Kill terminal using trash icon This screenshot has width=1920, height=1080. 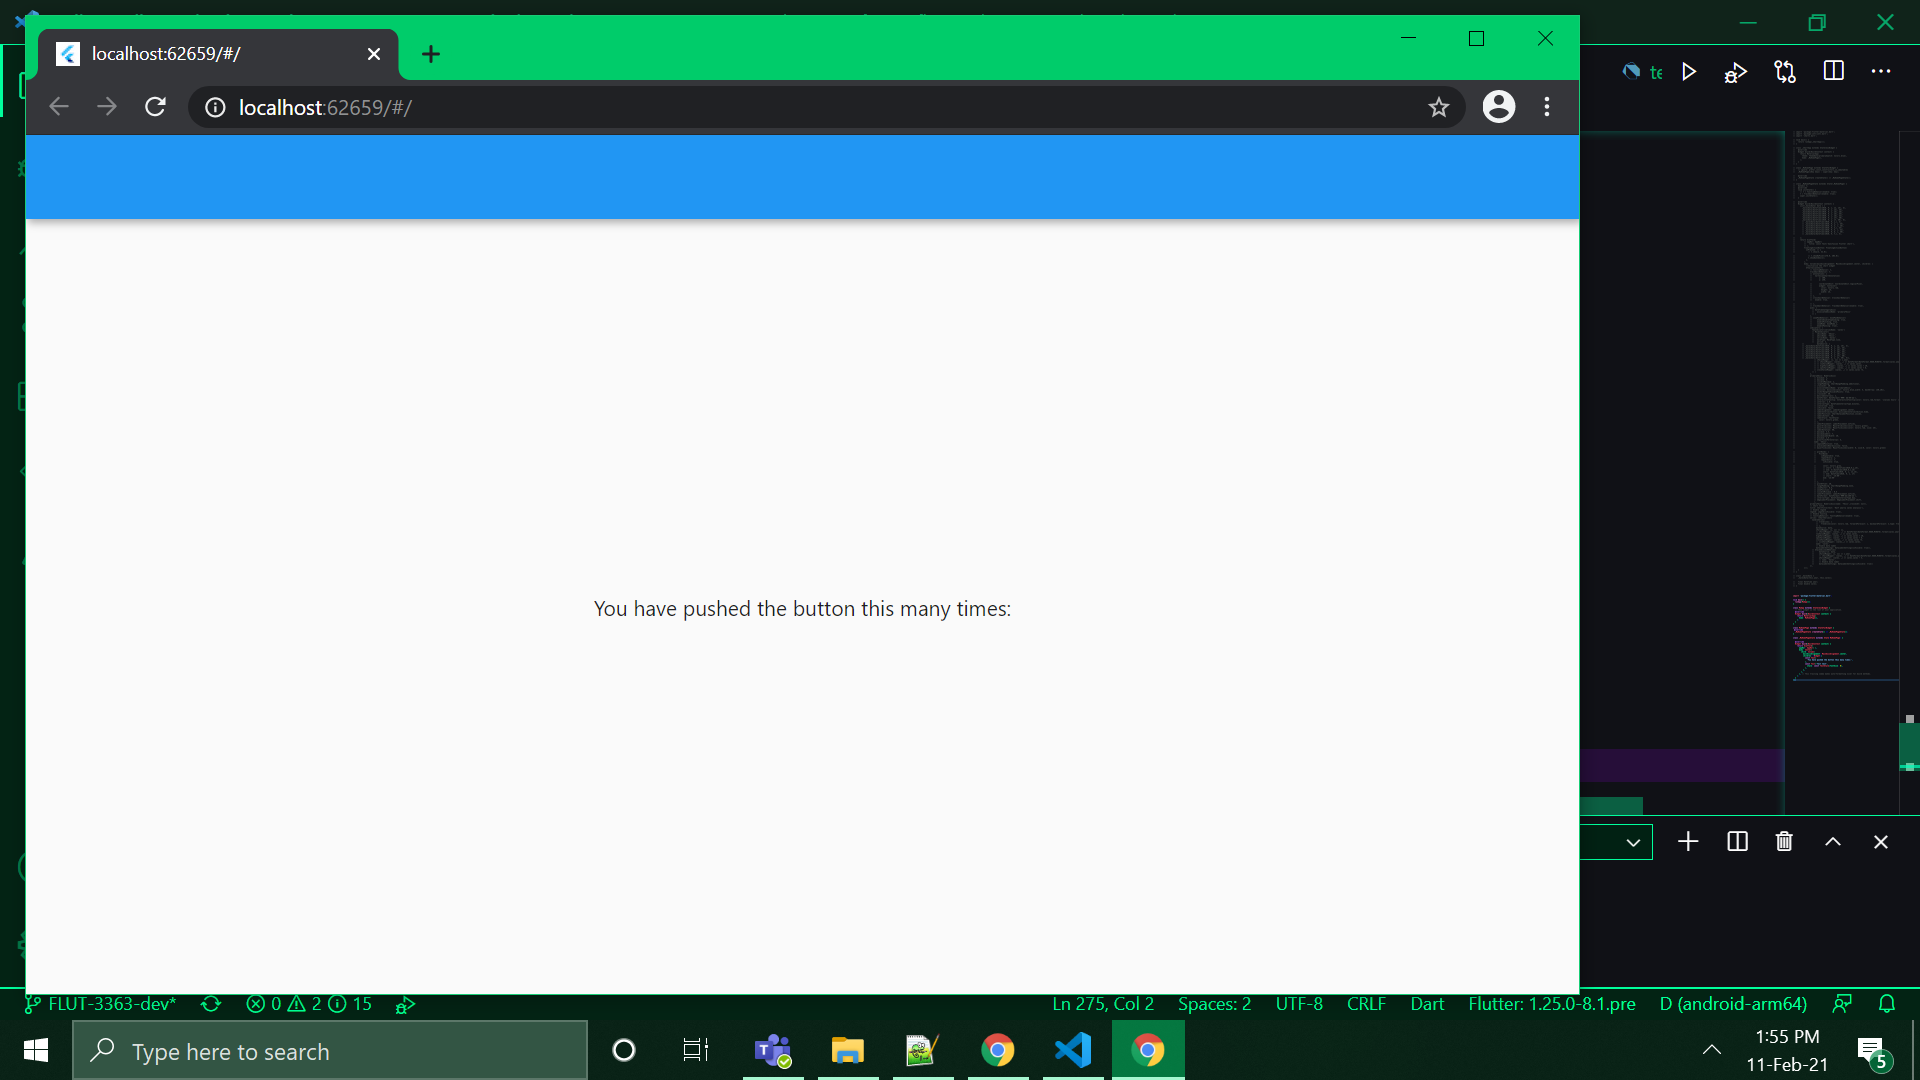pyautogui.click(x=1784, y=842)
